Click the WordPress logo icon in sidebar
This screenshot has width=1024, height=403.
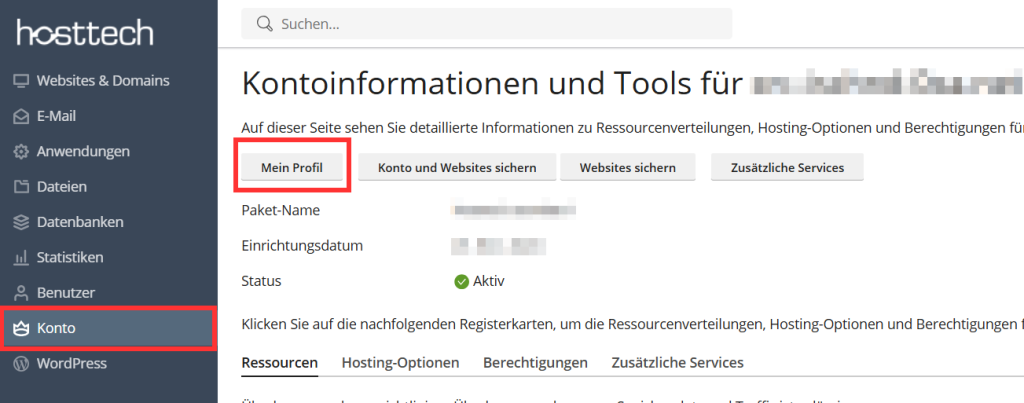coord(20,364)
